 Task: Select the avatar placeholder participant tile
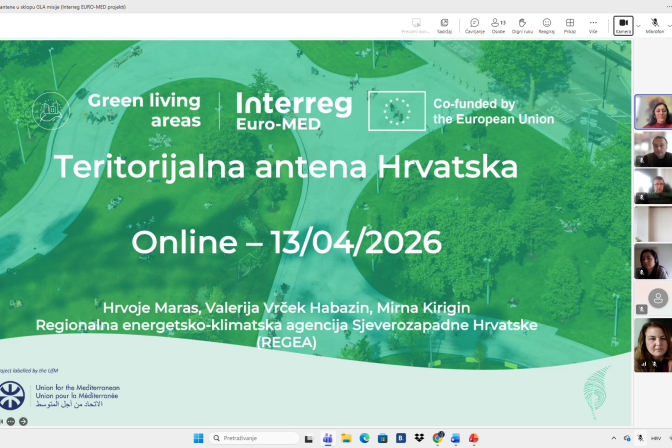tap(653, 298)
